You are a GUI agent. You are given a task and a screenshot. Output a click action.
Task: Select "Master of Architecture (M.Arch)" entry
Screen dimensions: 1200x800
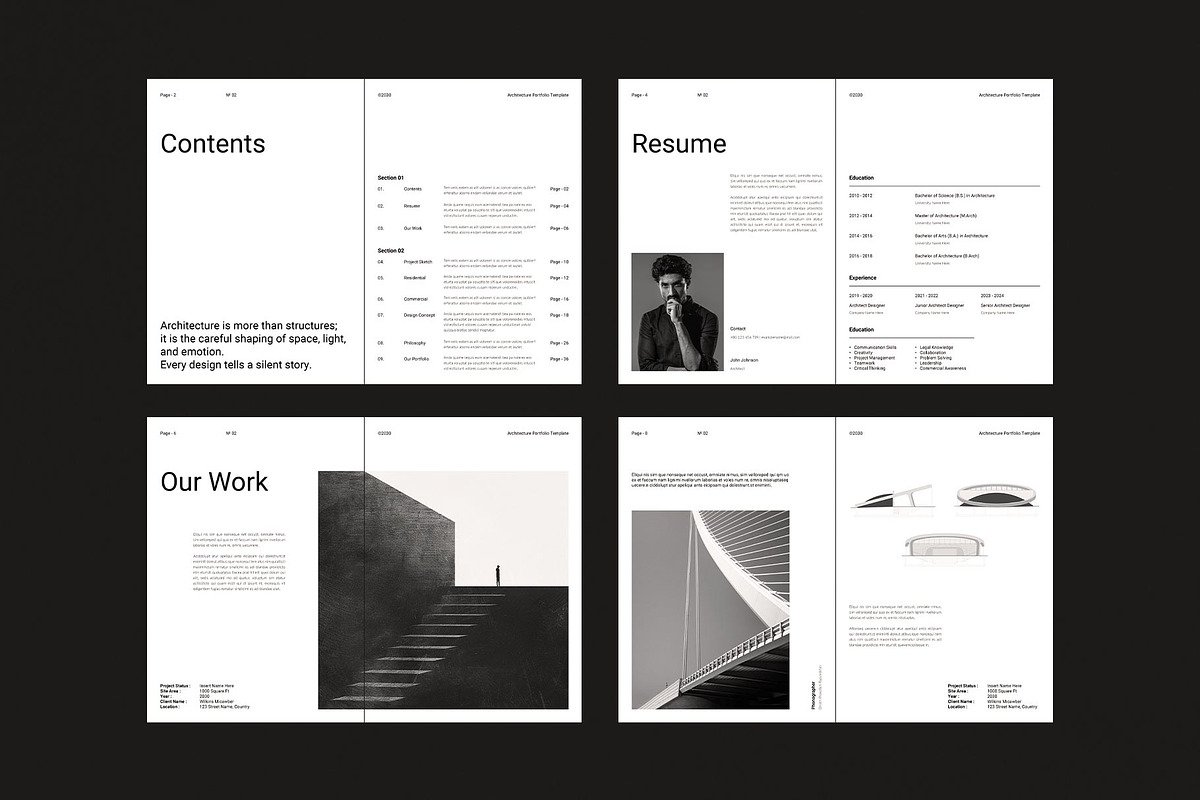(946, 216)
